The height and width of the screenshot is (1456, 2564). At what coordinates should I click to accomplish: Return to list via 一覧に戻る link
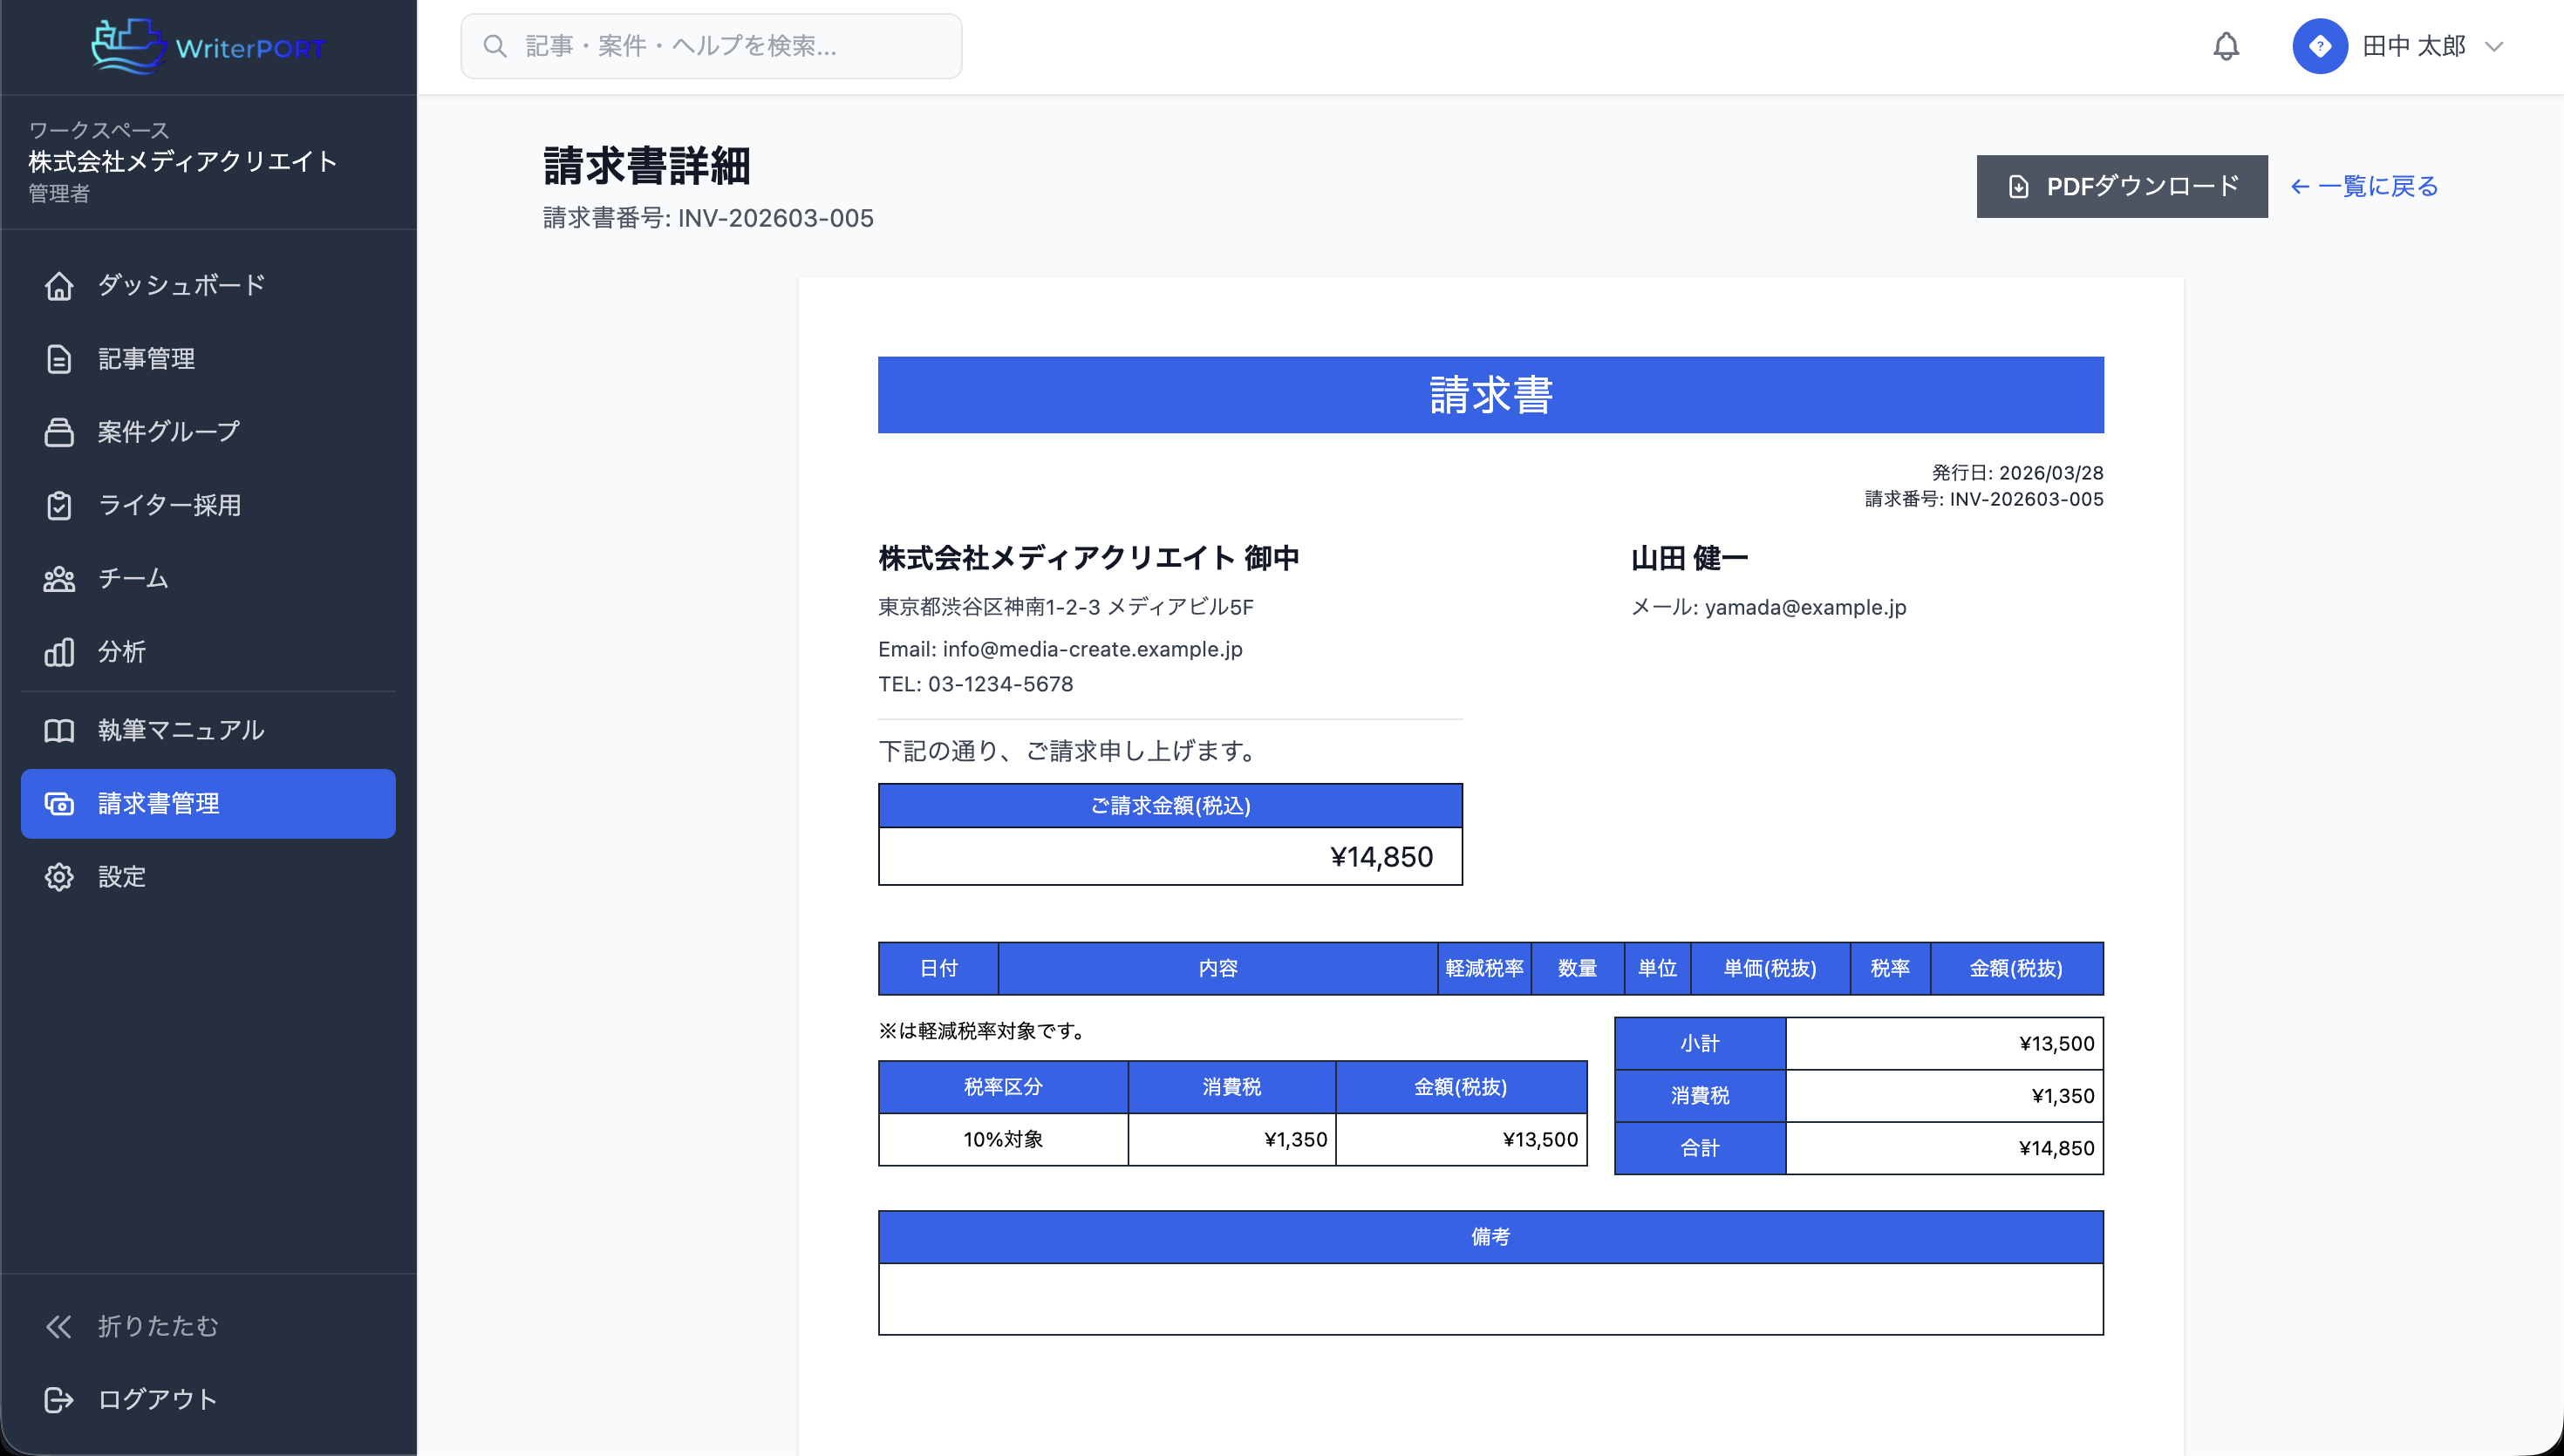tap(2364, 186)
